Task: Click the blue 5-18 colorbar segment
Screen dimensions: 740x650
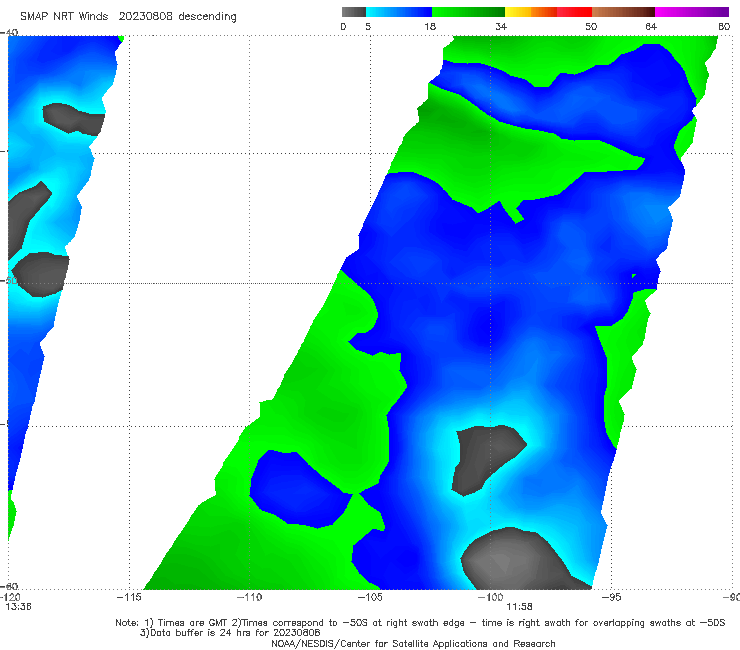Action: (399, 12)
